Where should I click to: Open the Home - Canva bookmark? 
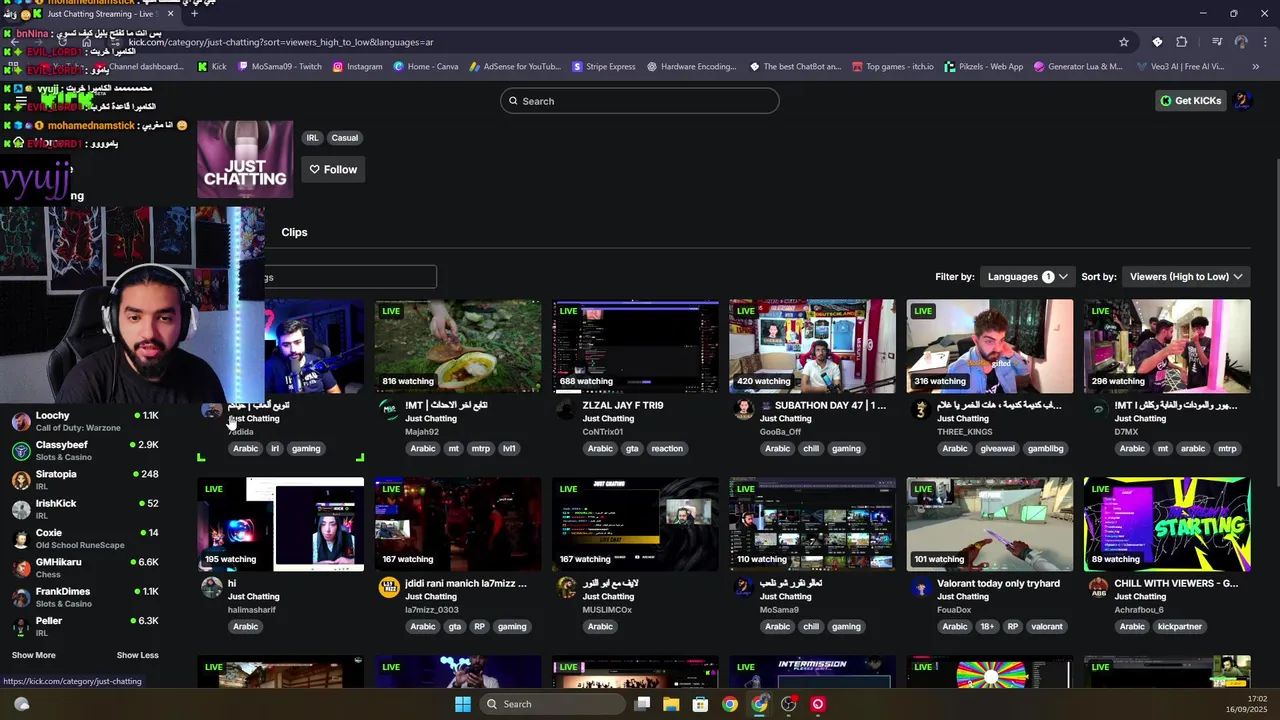pyautogui.click(x=426, y=67)
